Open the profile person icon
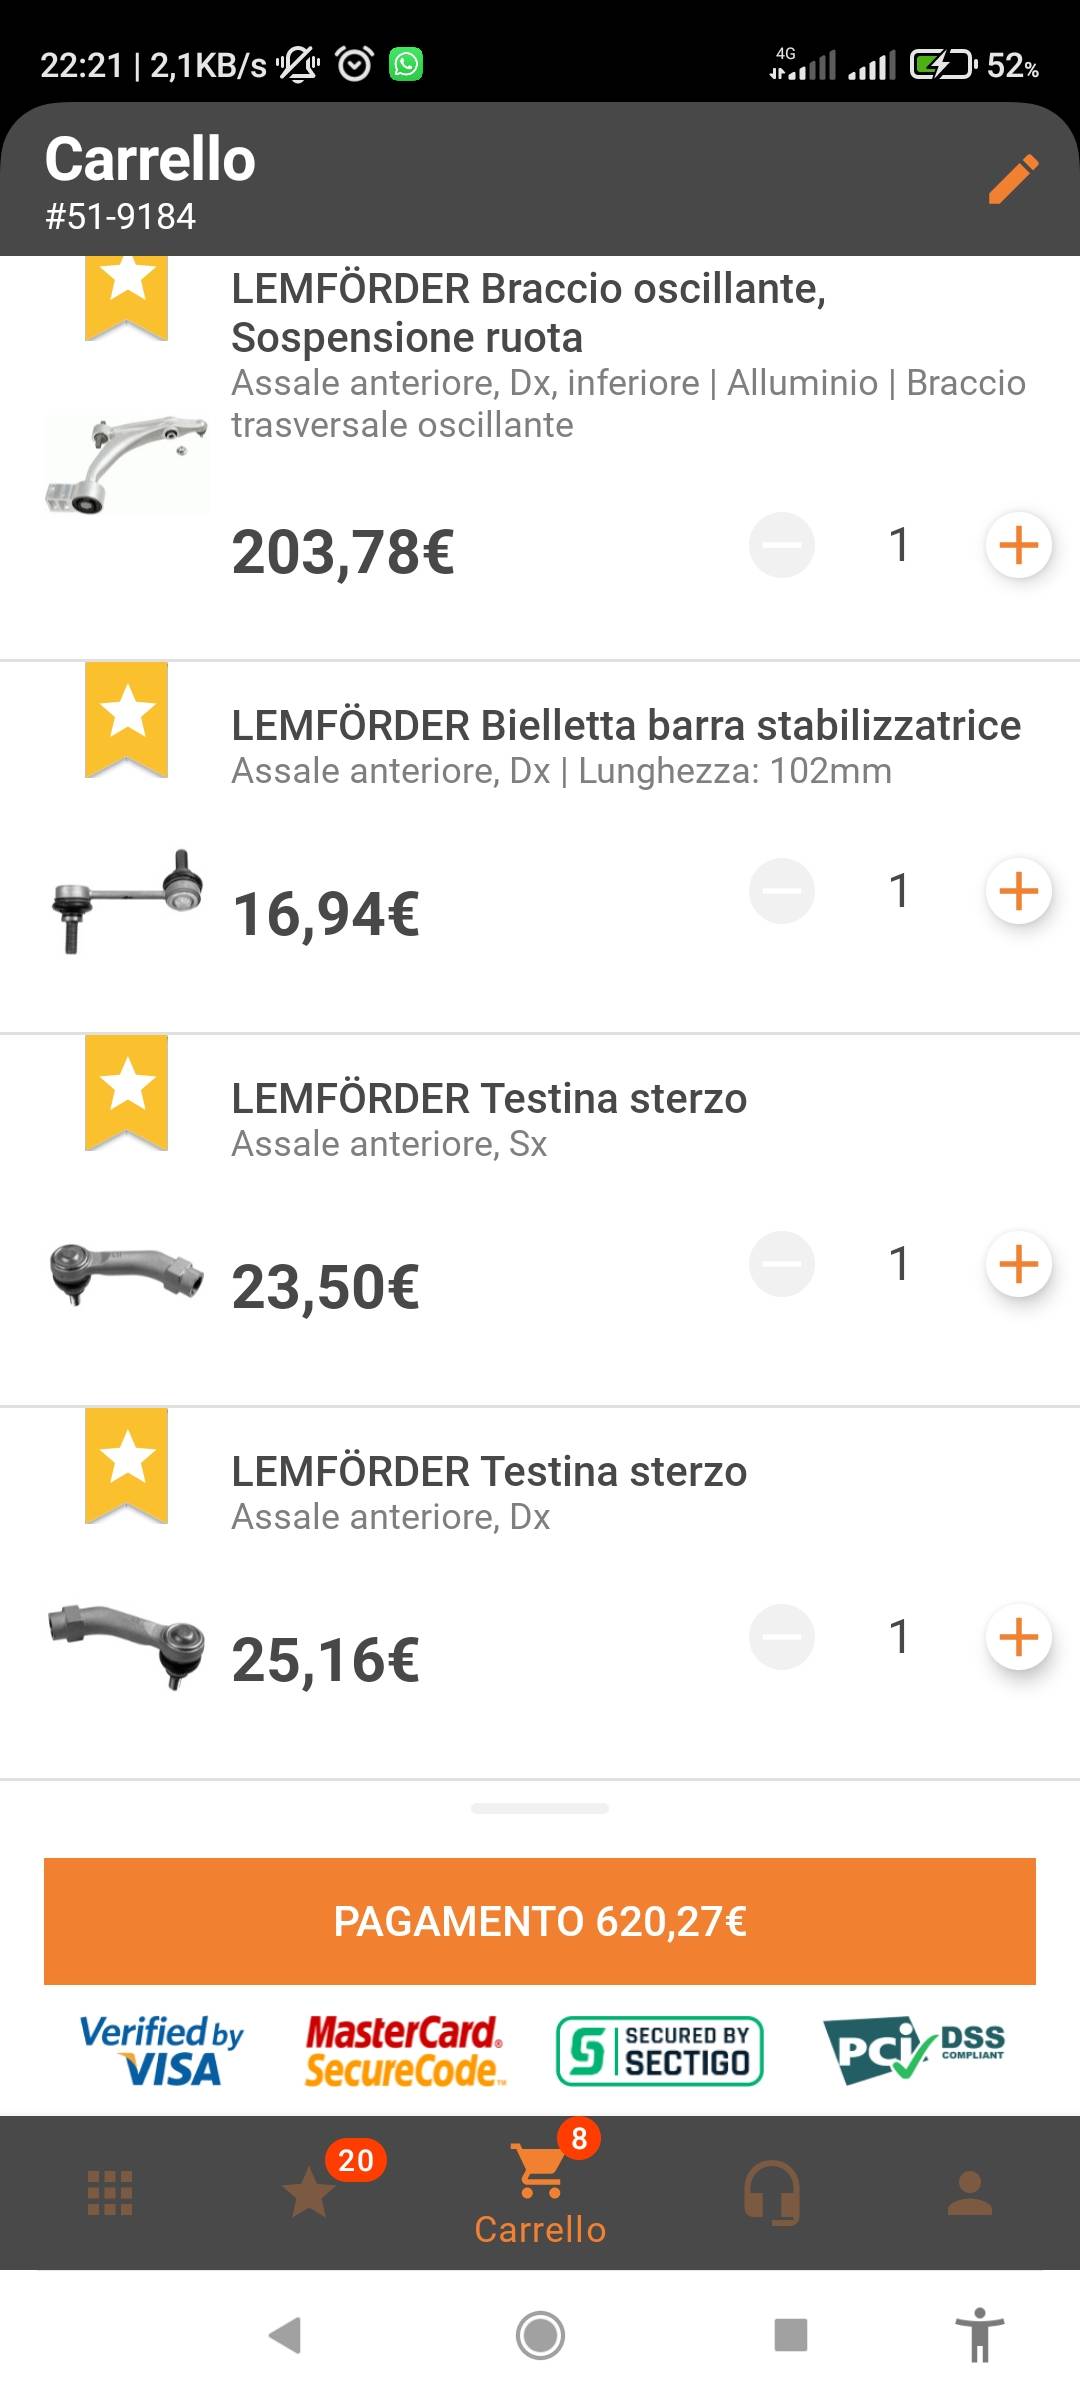Screen dimensions: 1080x2400 (970, 2193)
